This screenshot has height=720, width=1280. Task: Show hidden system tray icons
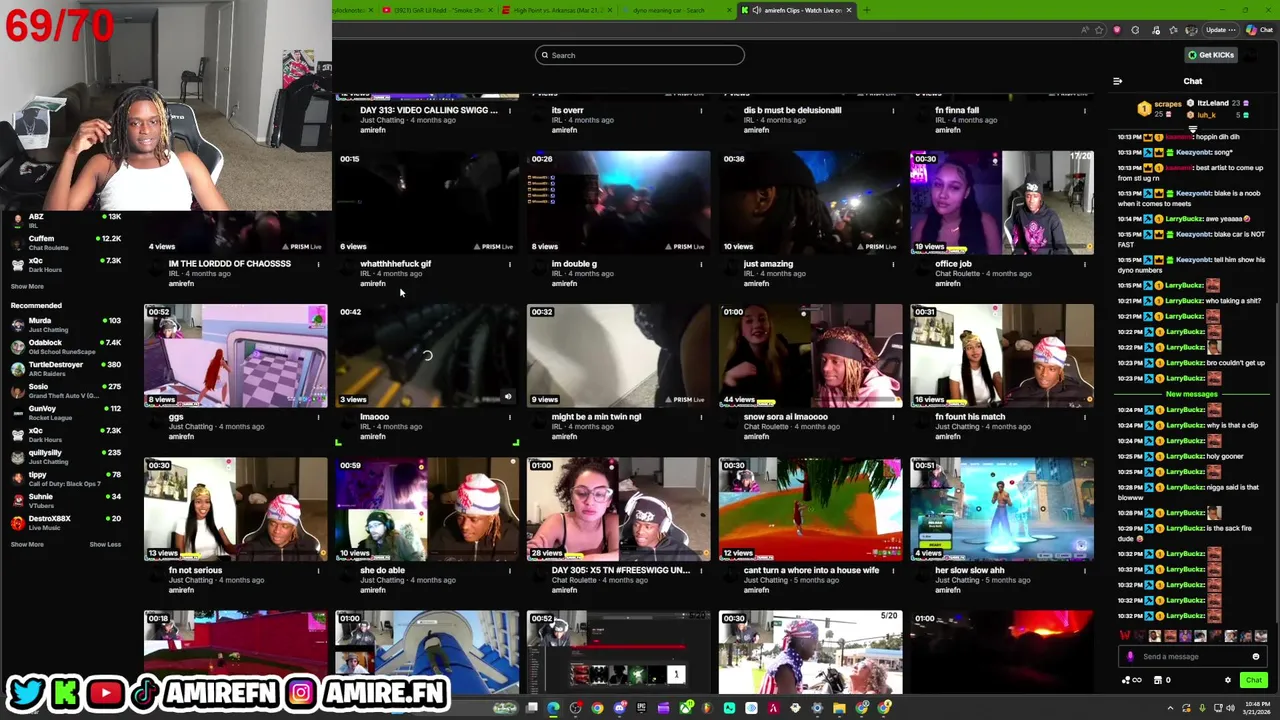point(1170,708)
